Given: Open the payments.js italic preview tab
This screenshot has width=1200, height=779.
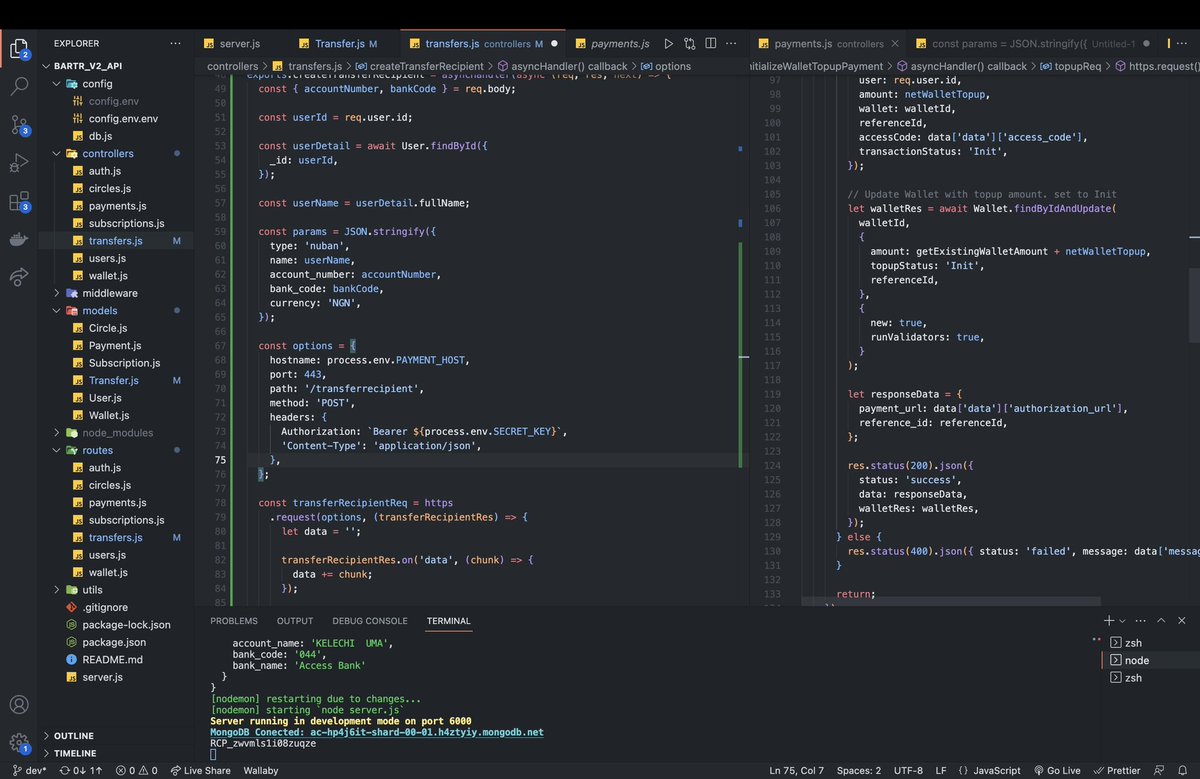Looking at the screenshot, I should click(620, 44).
